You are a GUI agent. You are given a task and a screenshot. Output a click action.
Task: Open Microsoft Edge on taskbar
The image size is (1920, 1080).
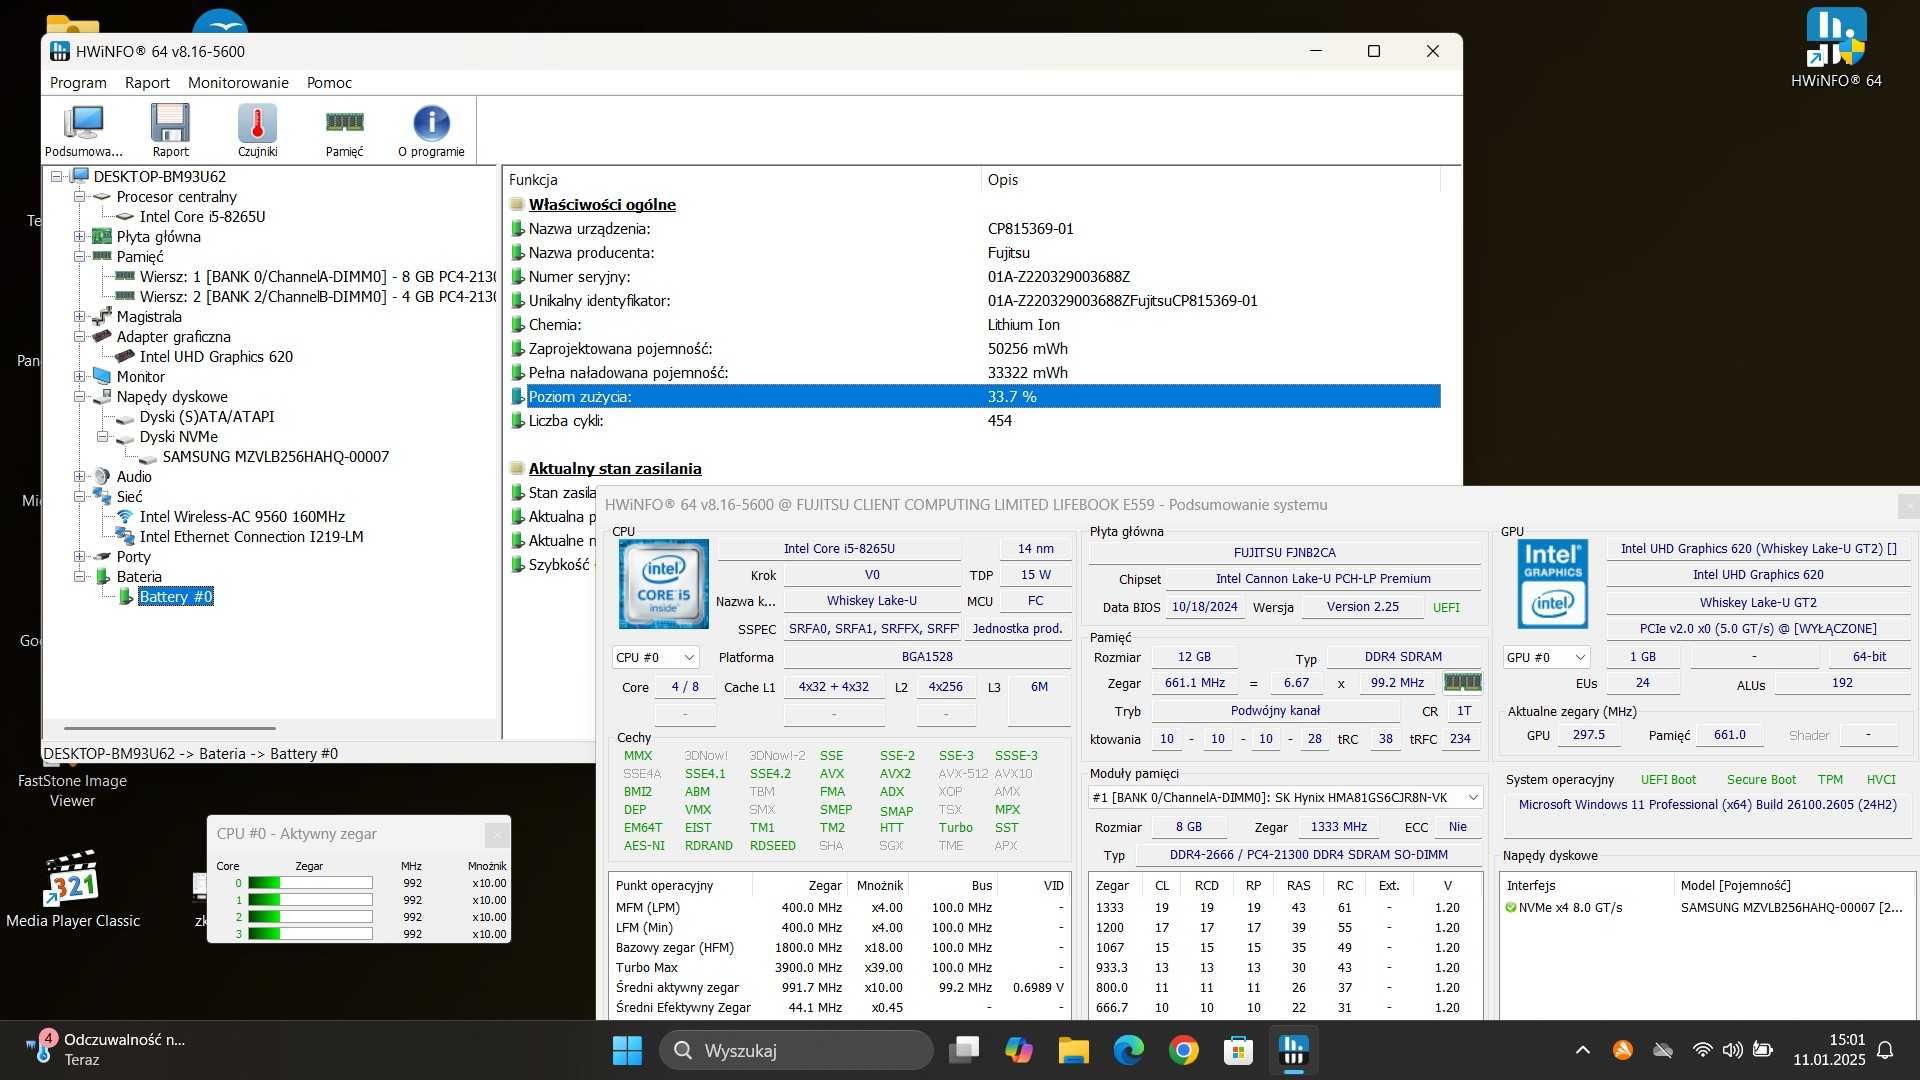pos(1129,1051)
